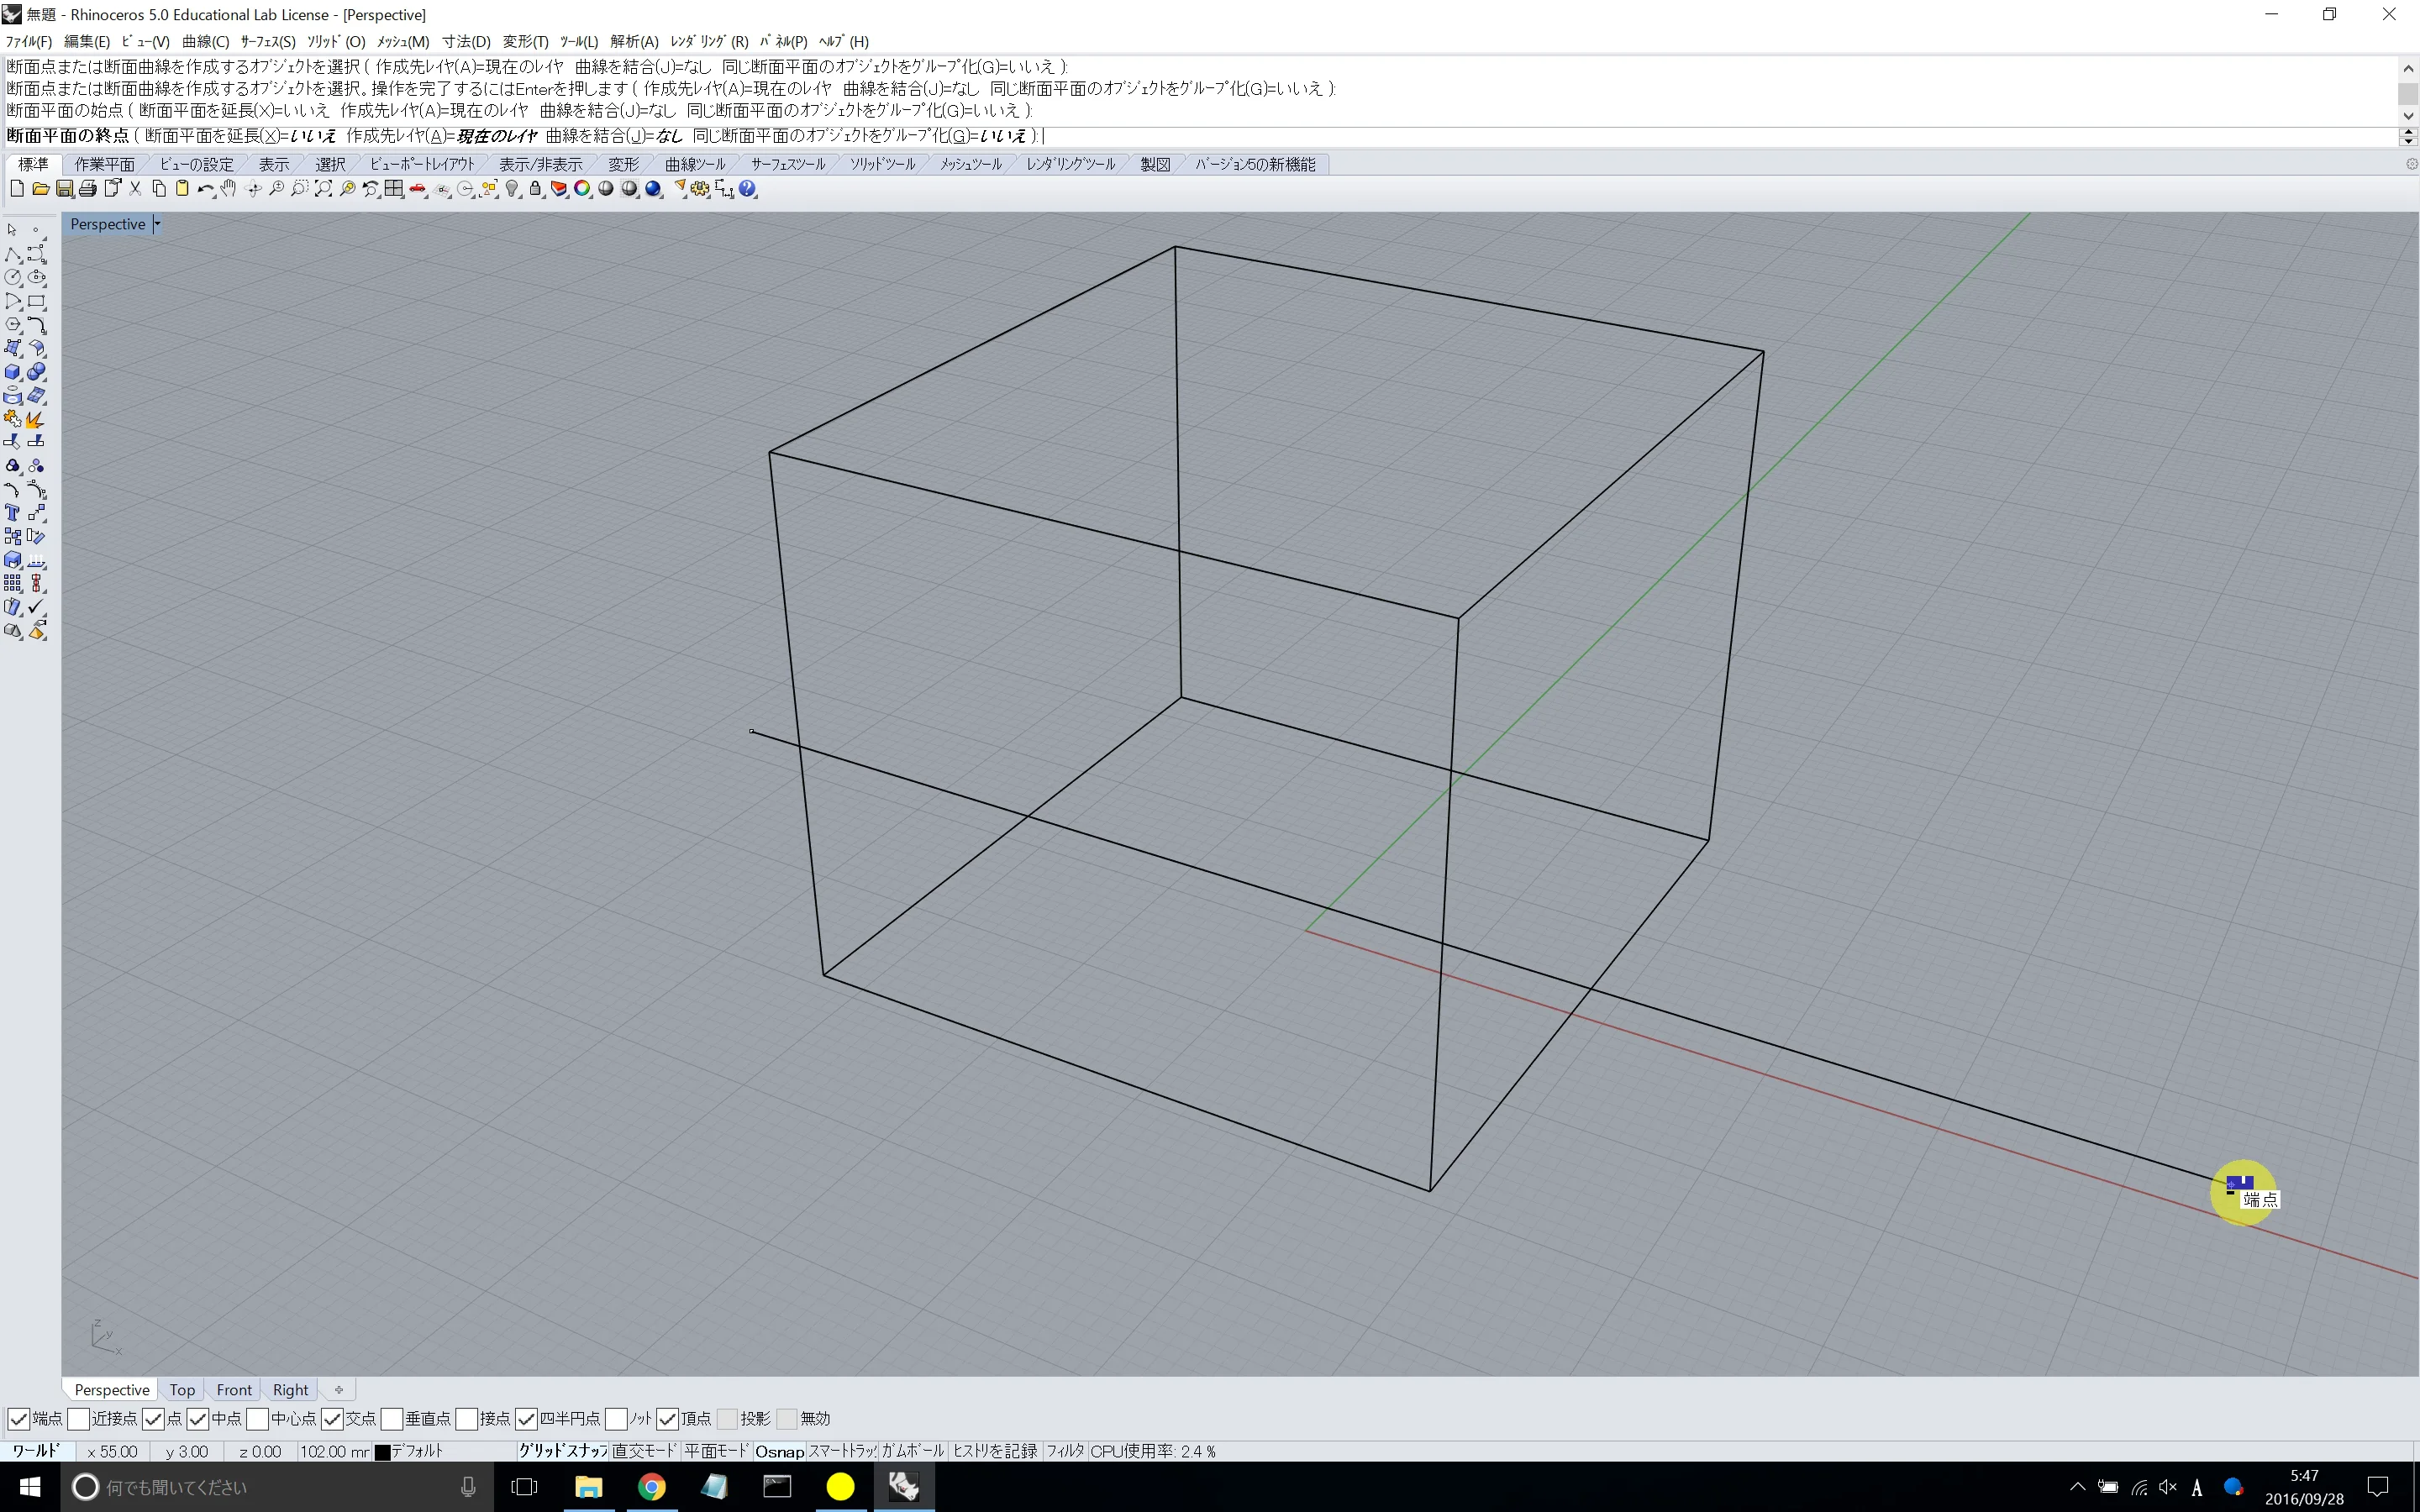Open a file with the folder icon
Image resolution: width=2420 pixels, height=1512 pixels.
coord(41,189)
